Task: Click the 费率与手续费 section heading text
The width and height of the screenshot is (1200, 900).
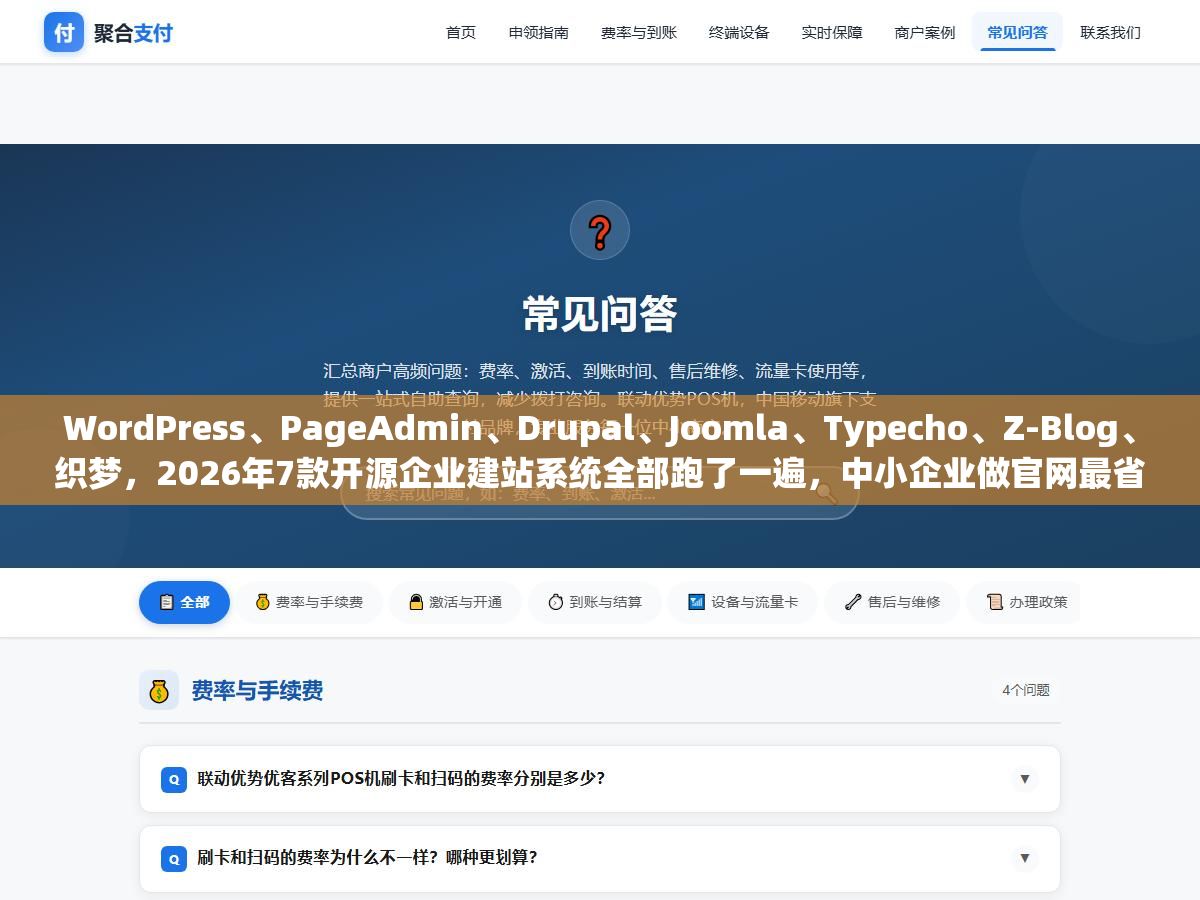Action: point(257,690)
